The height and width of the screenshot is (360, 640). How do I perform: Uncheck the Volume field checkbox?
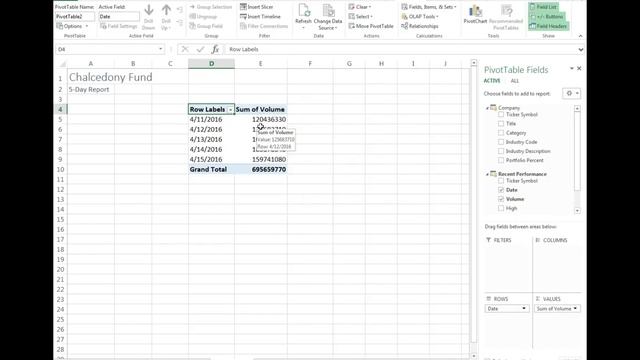[x=501, y=199]
